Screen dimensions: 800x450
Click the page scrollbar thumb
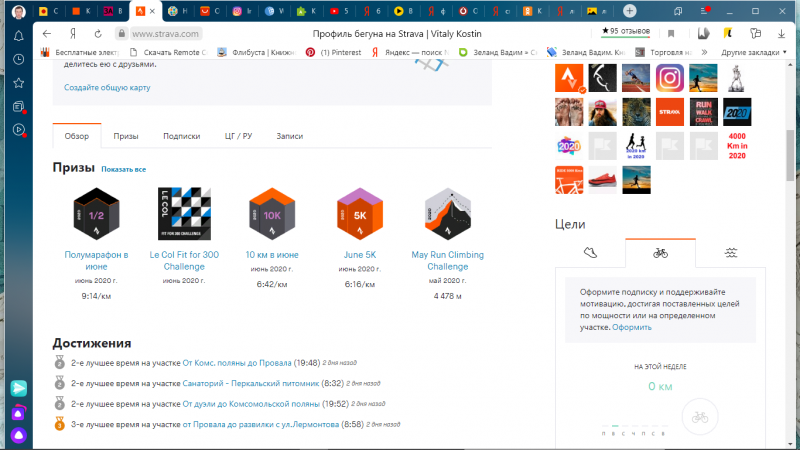coord(790,155)
